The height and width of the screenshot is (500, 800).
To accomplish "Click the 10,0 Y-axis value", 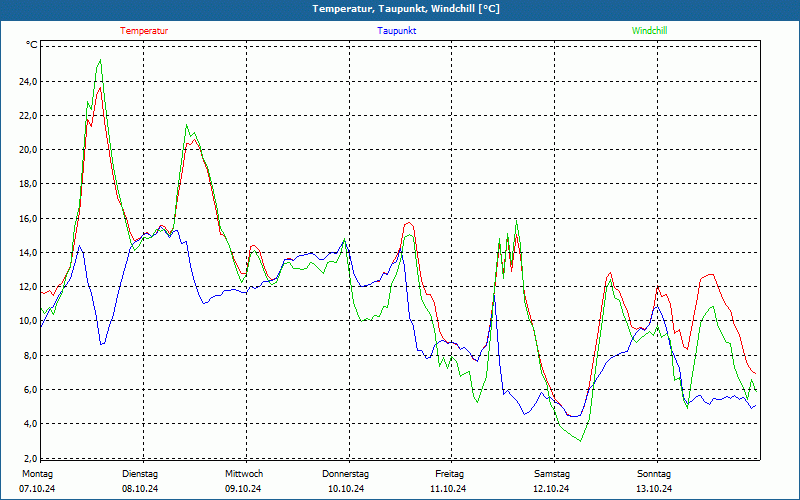I will pyautogui.click(x=27, y=321).
